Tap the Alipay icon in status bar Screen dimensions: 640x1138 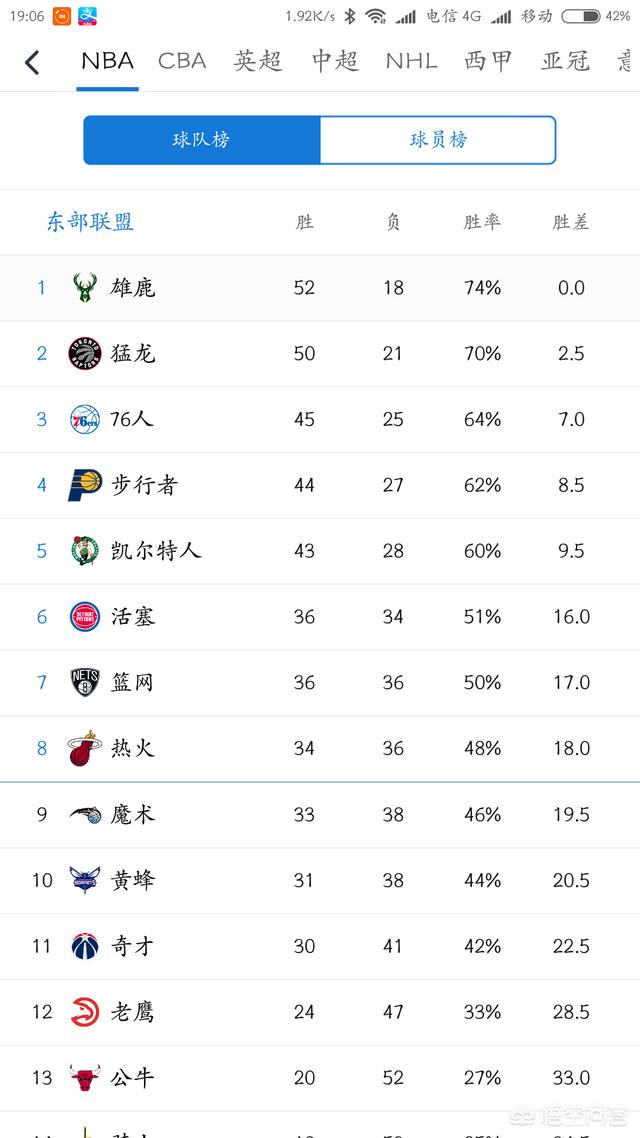point(88,16)
